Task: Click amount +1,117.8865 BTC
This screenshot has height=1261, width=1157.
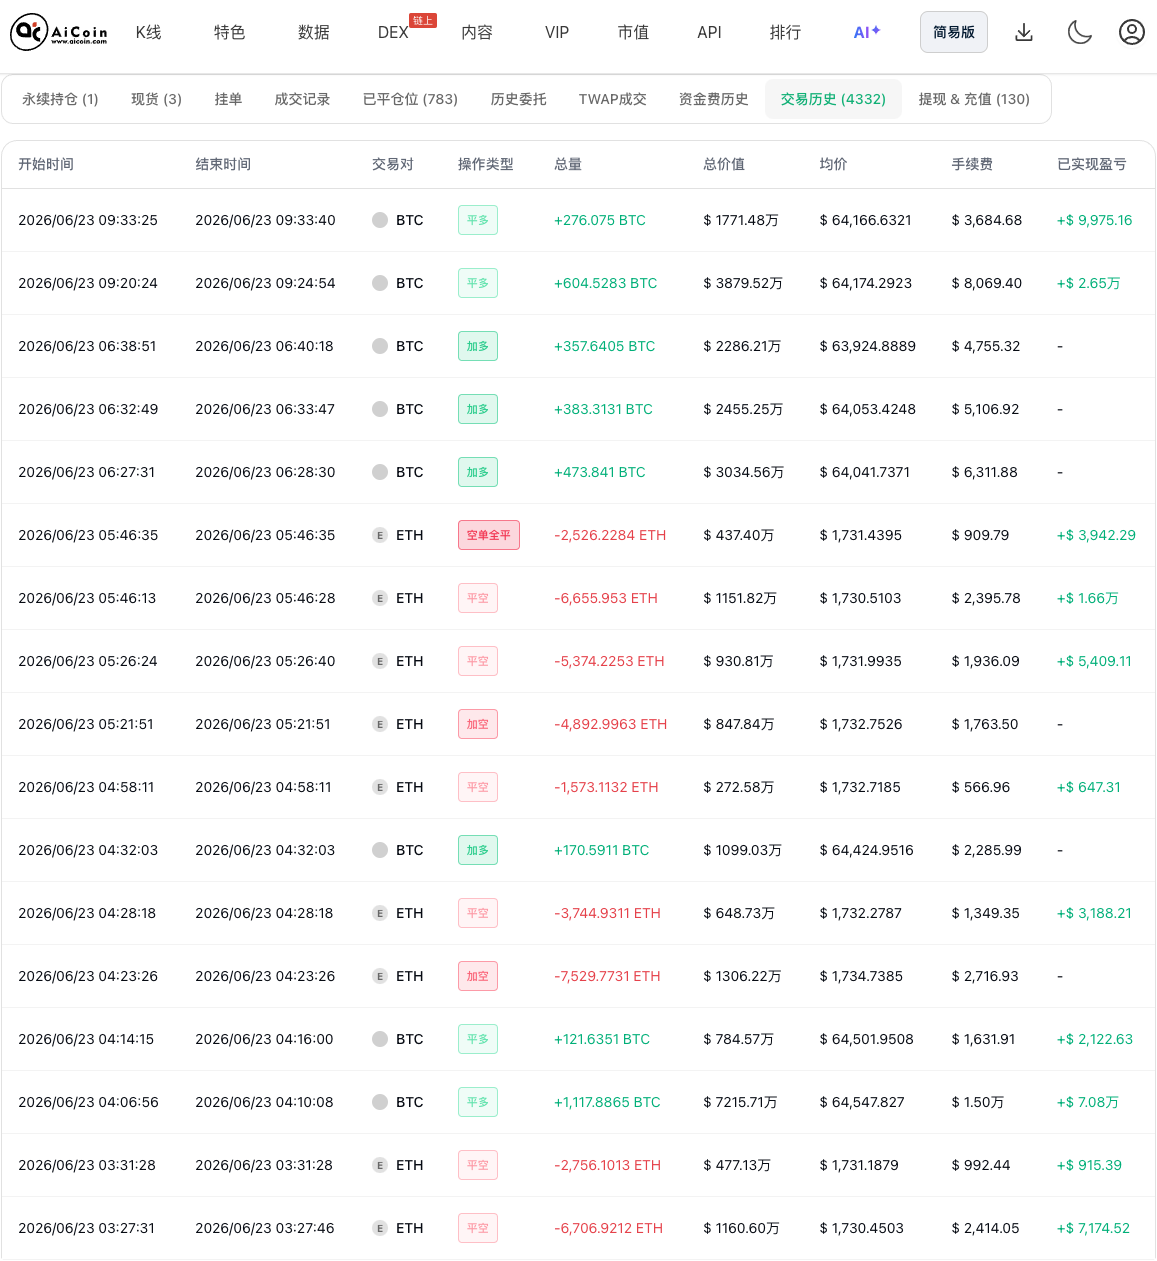Action: (x=607, y=1102)
